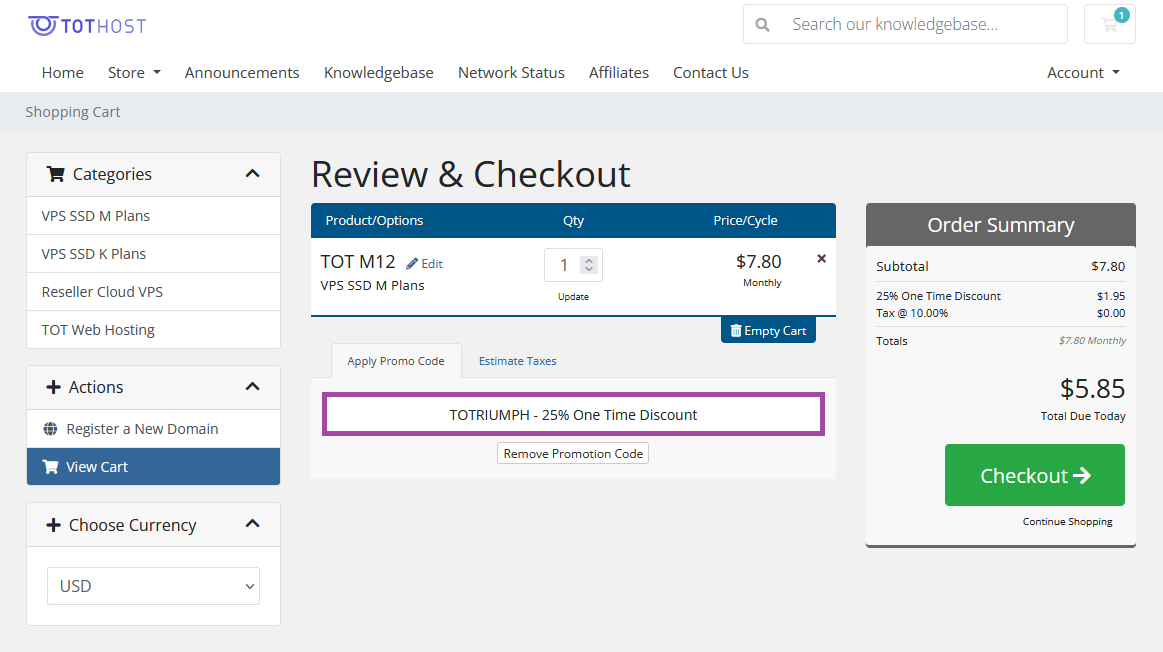Click the trash icon on Empty Cart
The height and width of the screenshot is (652, 1163).
737,330
